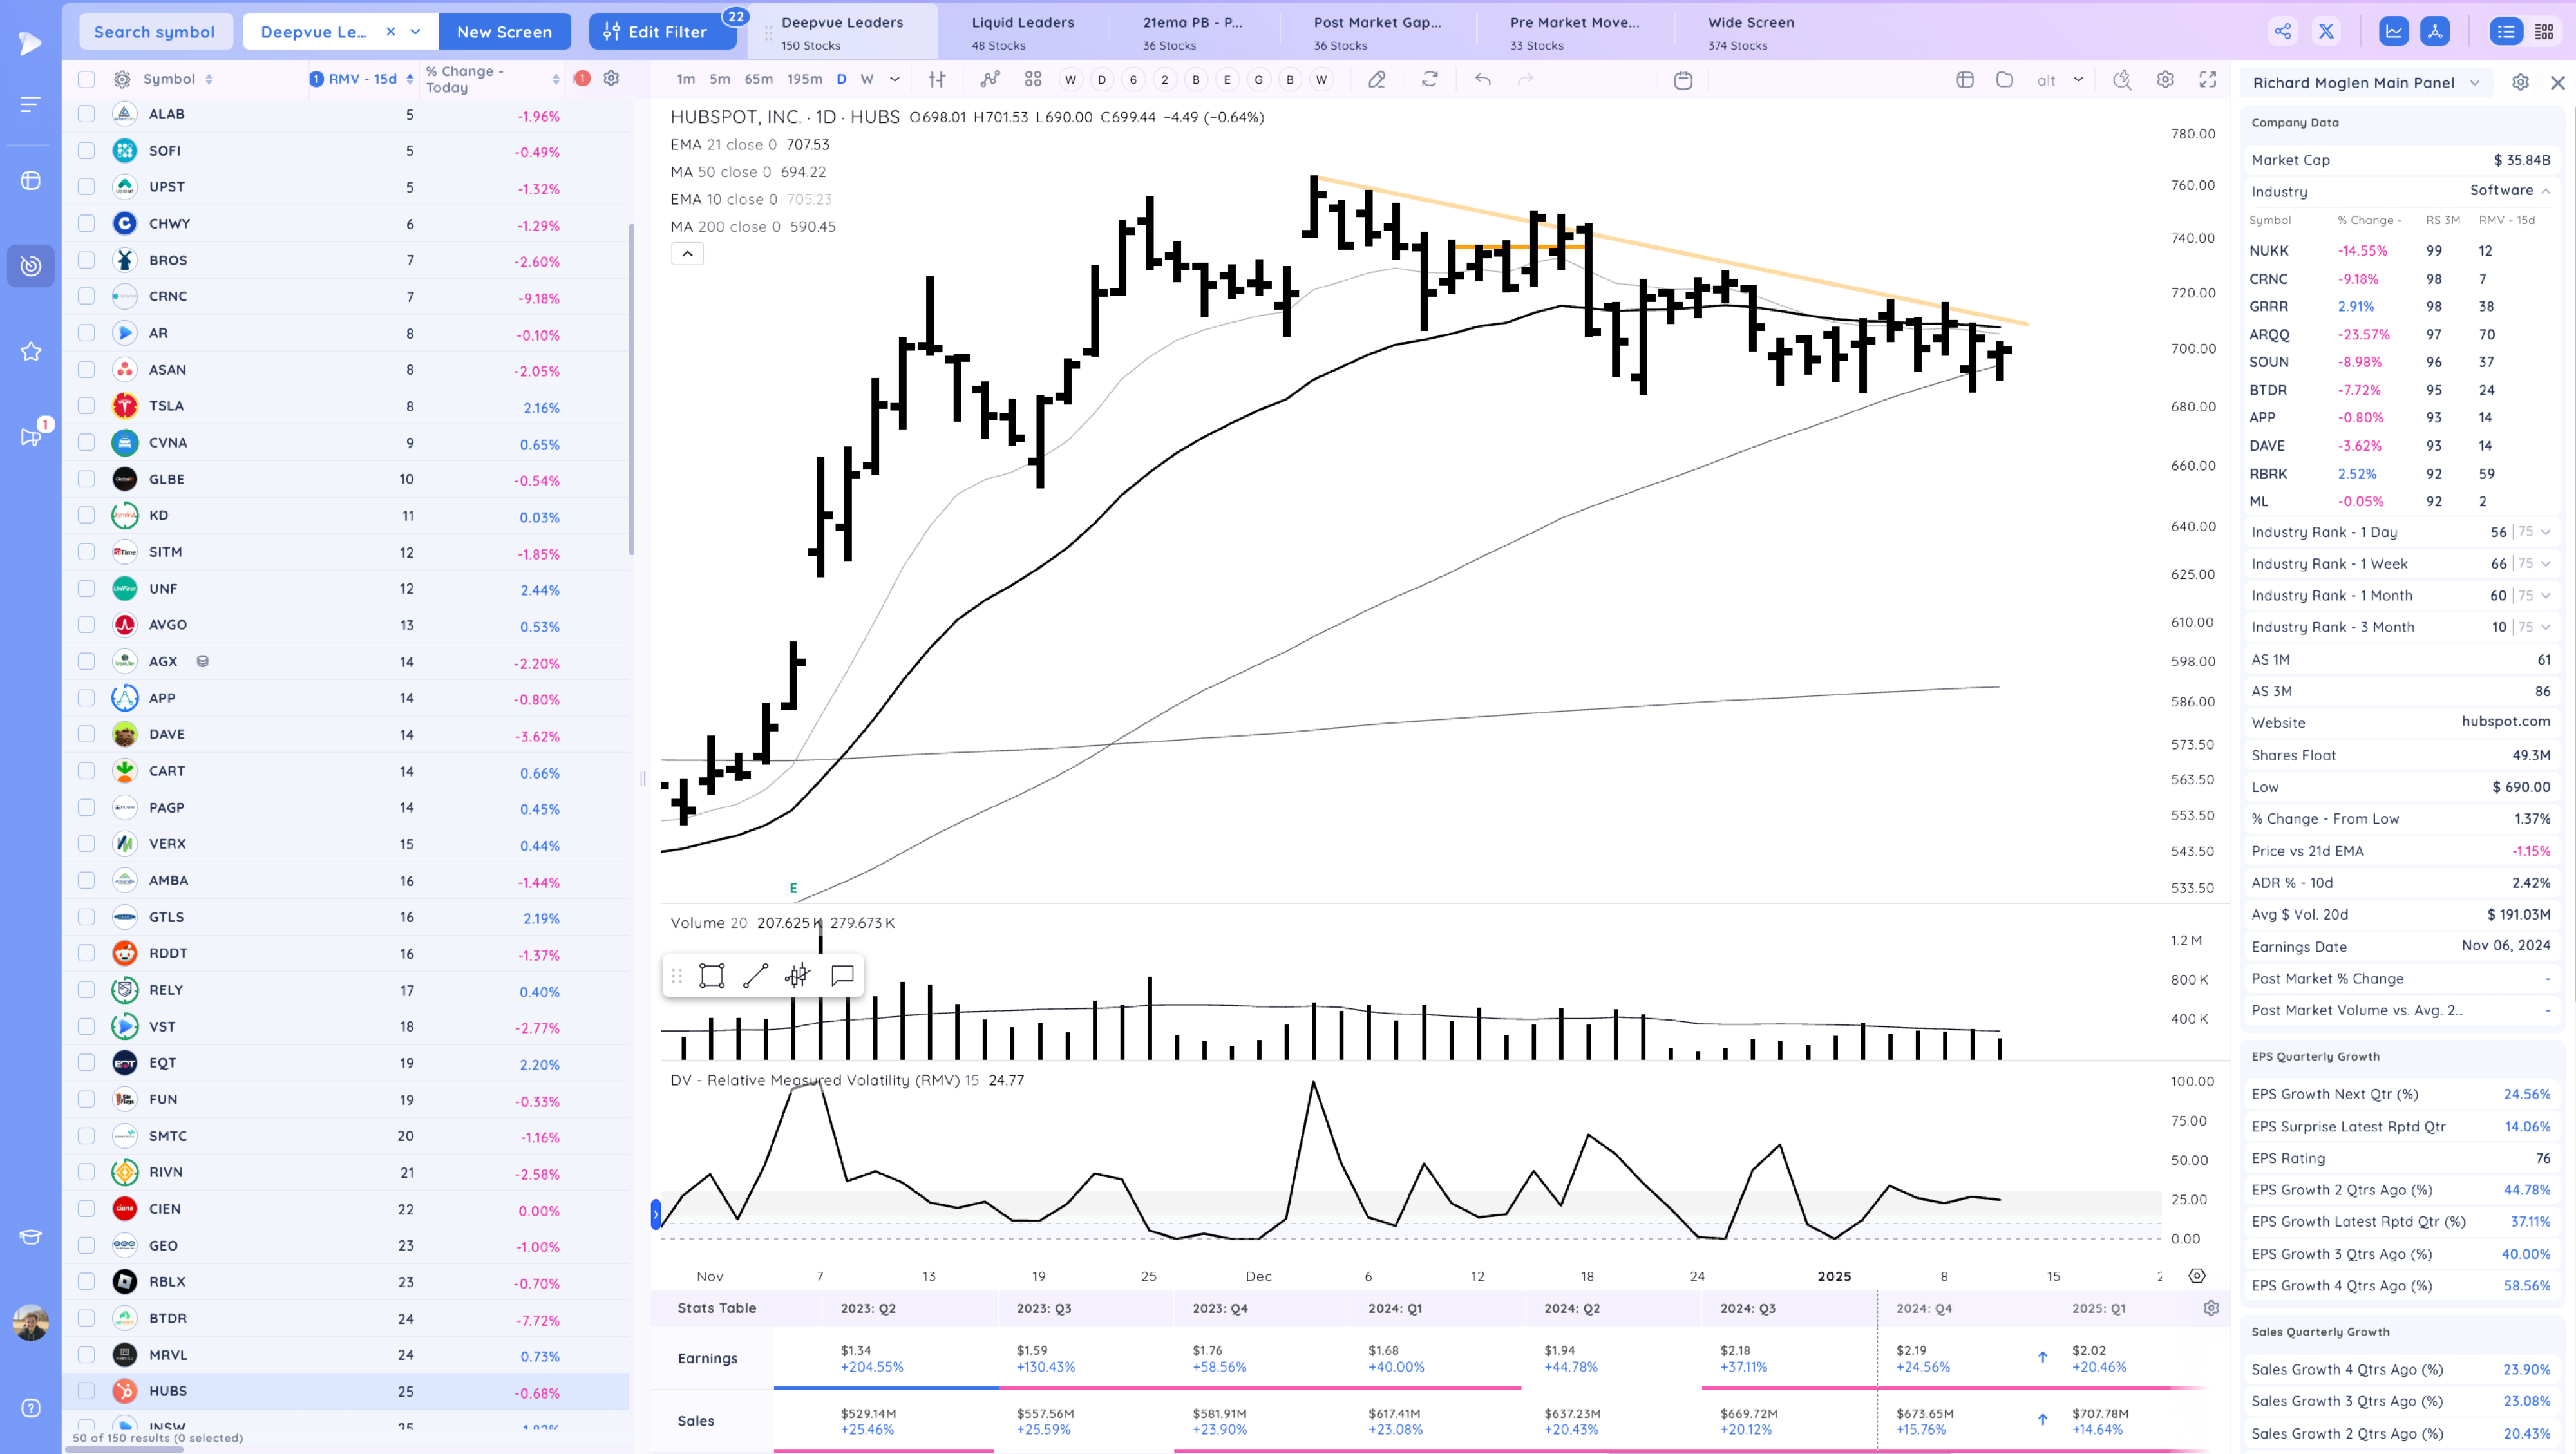Click the chart refresh icon
The height and width of the screenshot is (1454, 2576).
tap(1430, 79)
